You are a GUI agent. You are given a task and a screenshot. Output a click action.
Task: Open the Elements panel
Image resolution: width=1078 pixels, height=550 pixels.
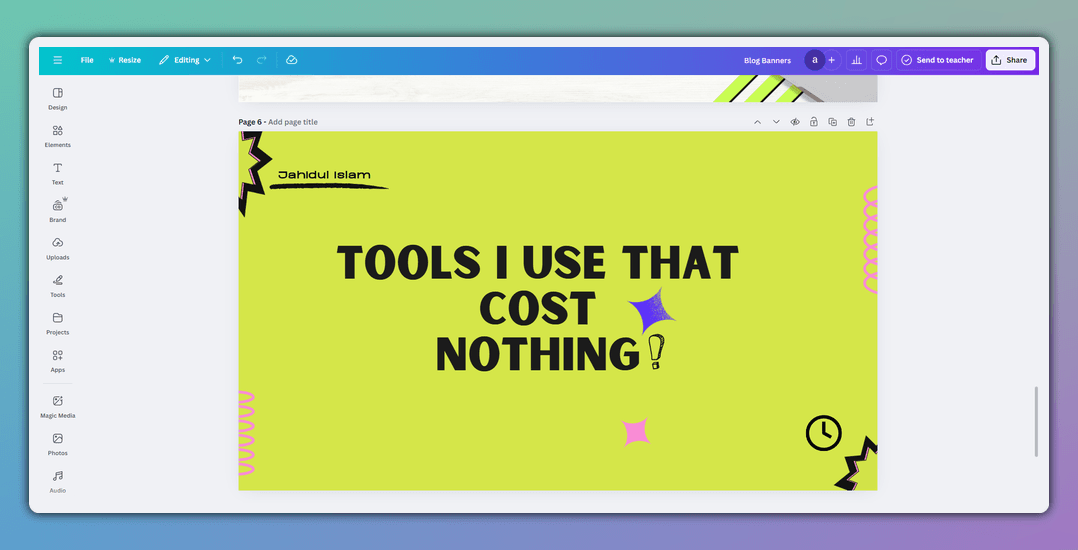(x=58, y=136)
